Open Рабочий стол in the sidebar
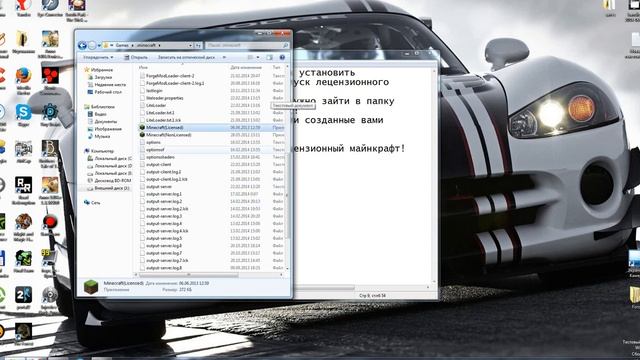 pyautogui.click(x=104, y=92)
